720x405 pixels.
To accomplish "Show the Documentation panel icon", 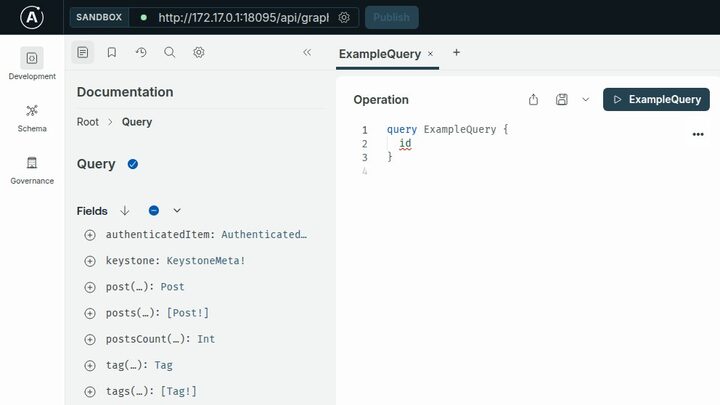I will (83, 52).
